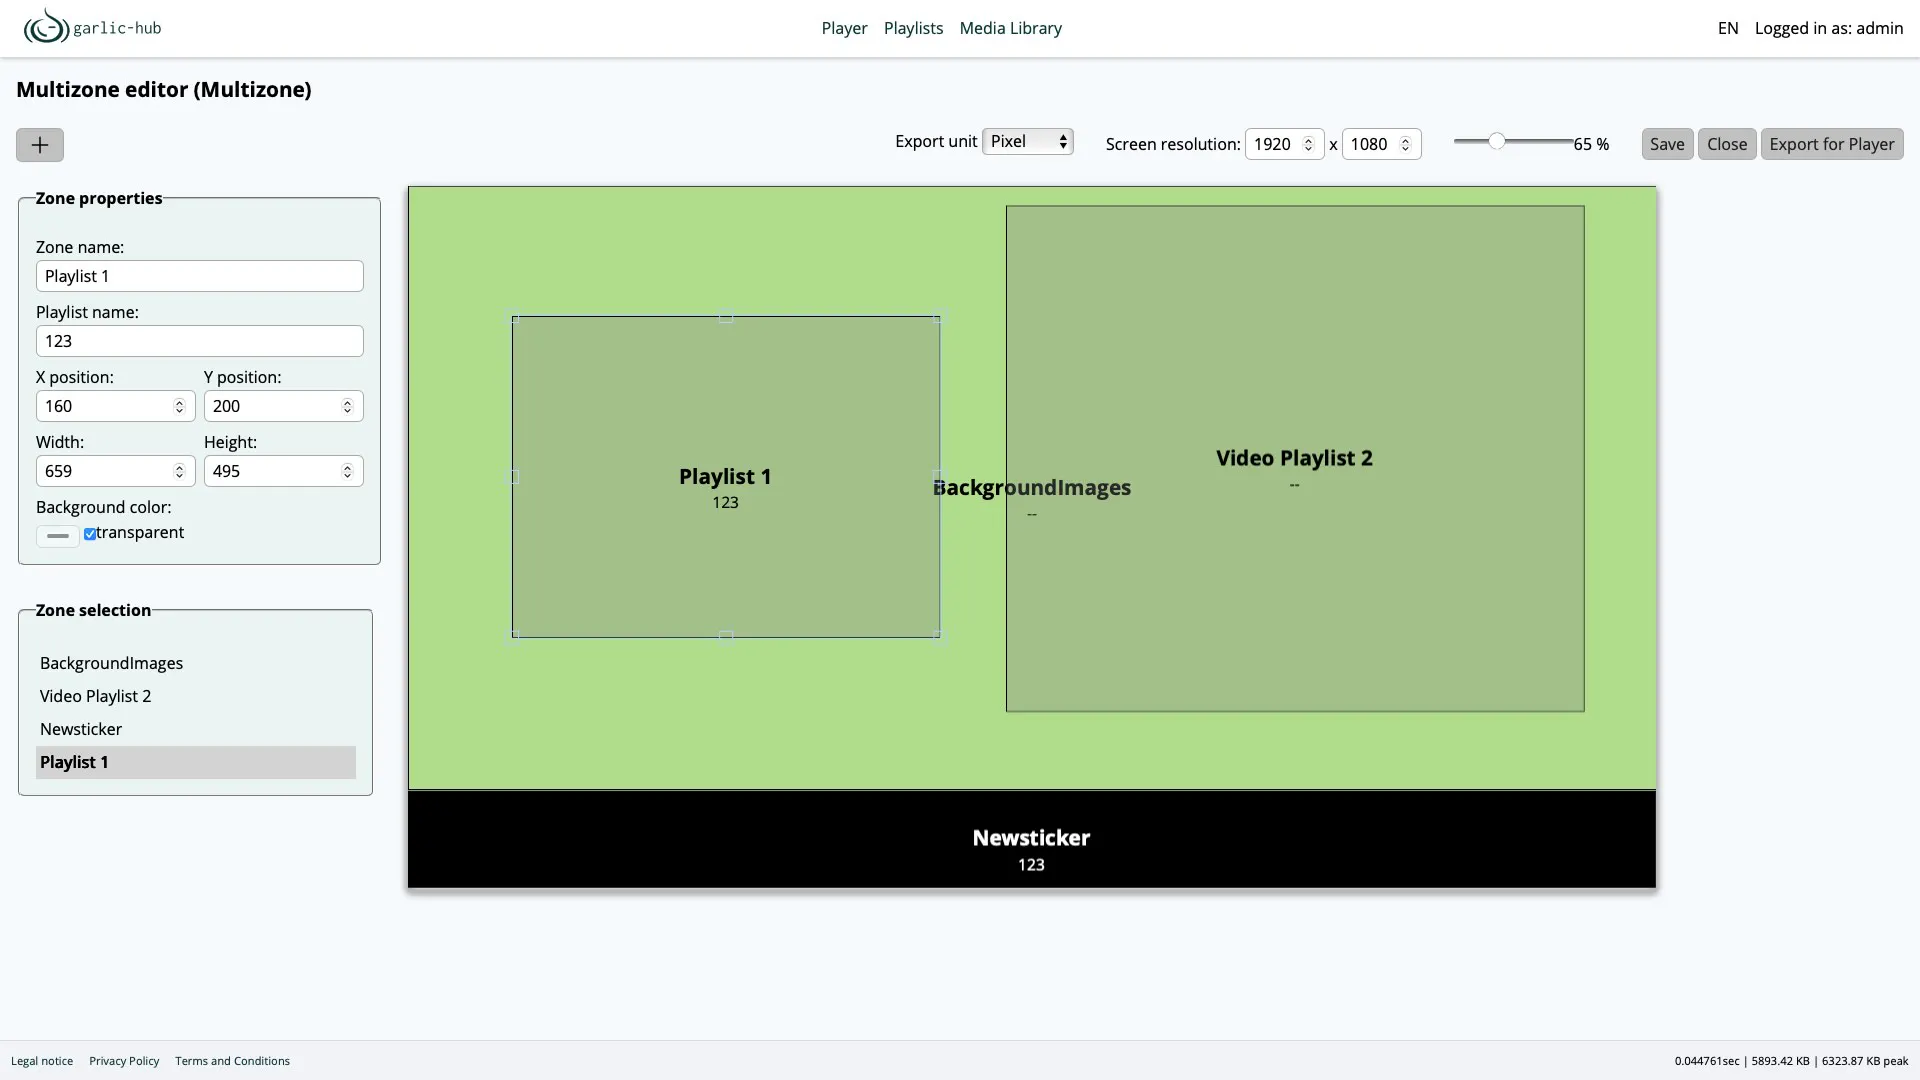This screenshot has height=1080, width=1920.
Task: Open Terms and Conditions link
Action: click(232, 1061)
